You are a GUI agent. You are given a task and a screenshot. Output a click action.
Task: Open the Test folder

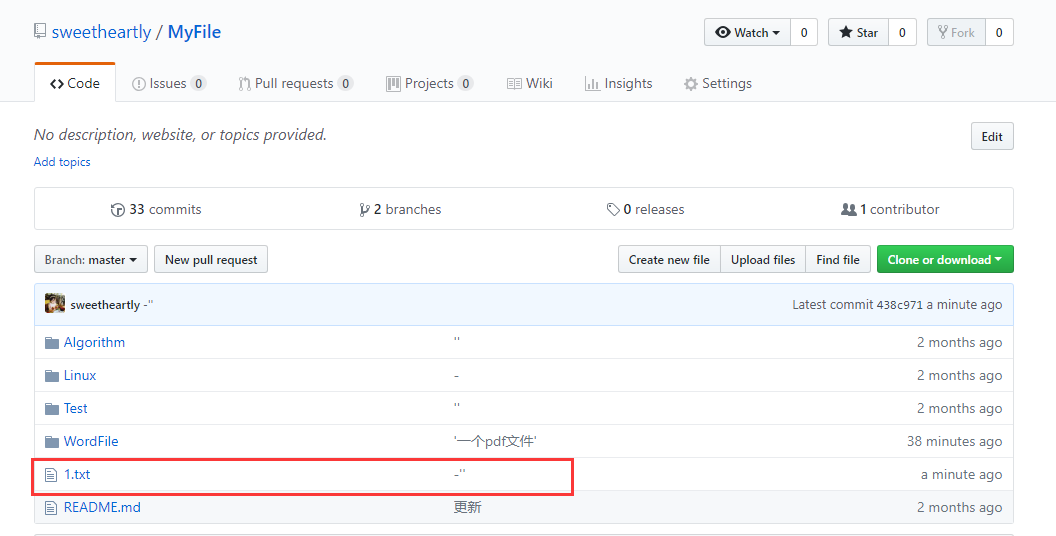tap(75, 408)
